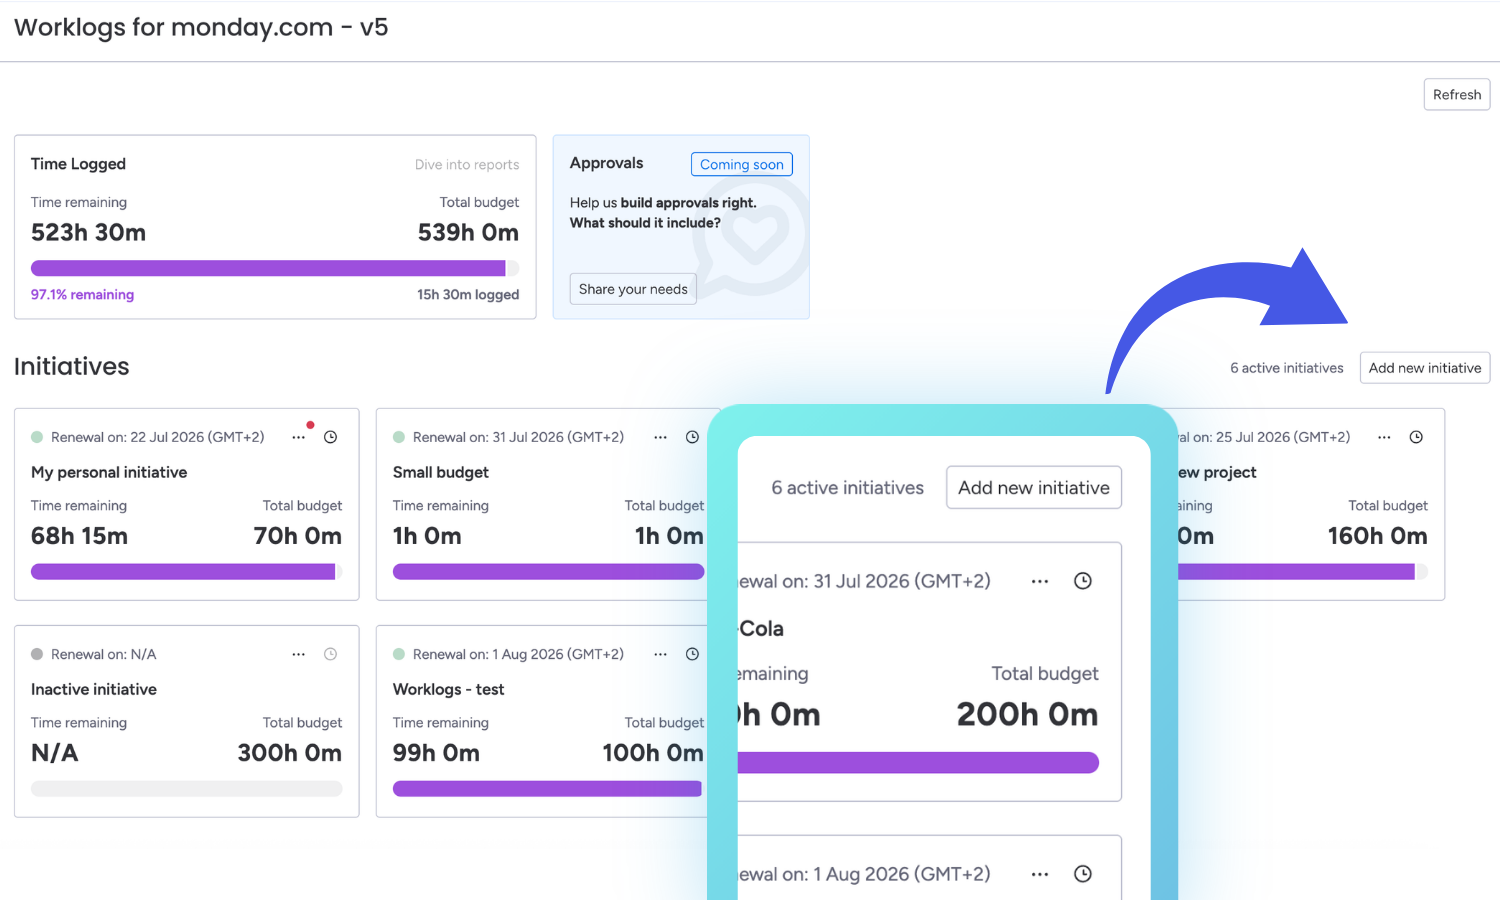
Task: Click large Add new initiative button in magnified callout
Action: pos(1034,488)
